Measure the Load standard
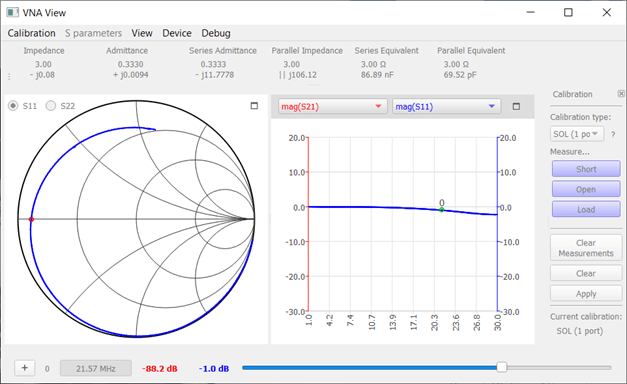This screenshot has width=627, height=384. click(x=586, y=209)
